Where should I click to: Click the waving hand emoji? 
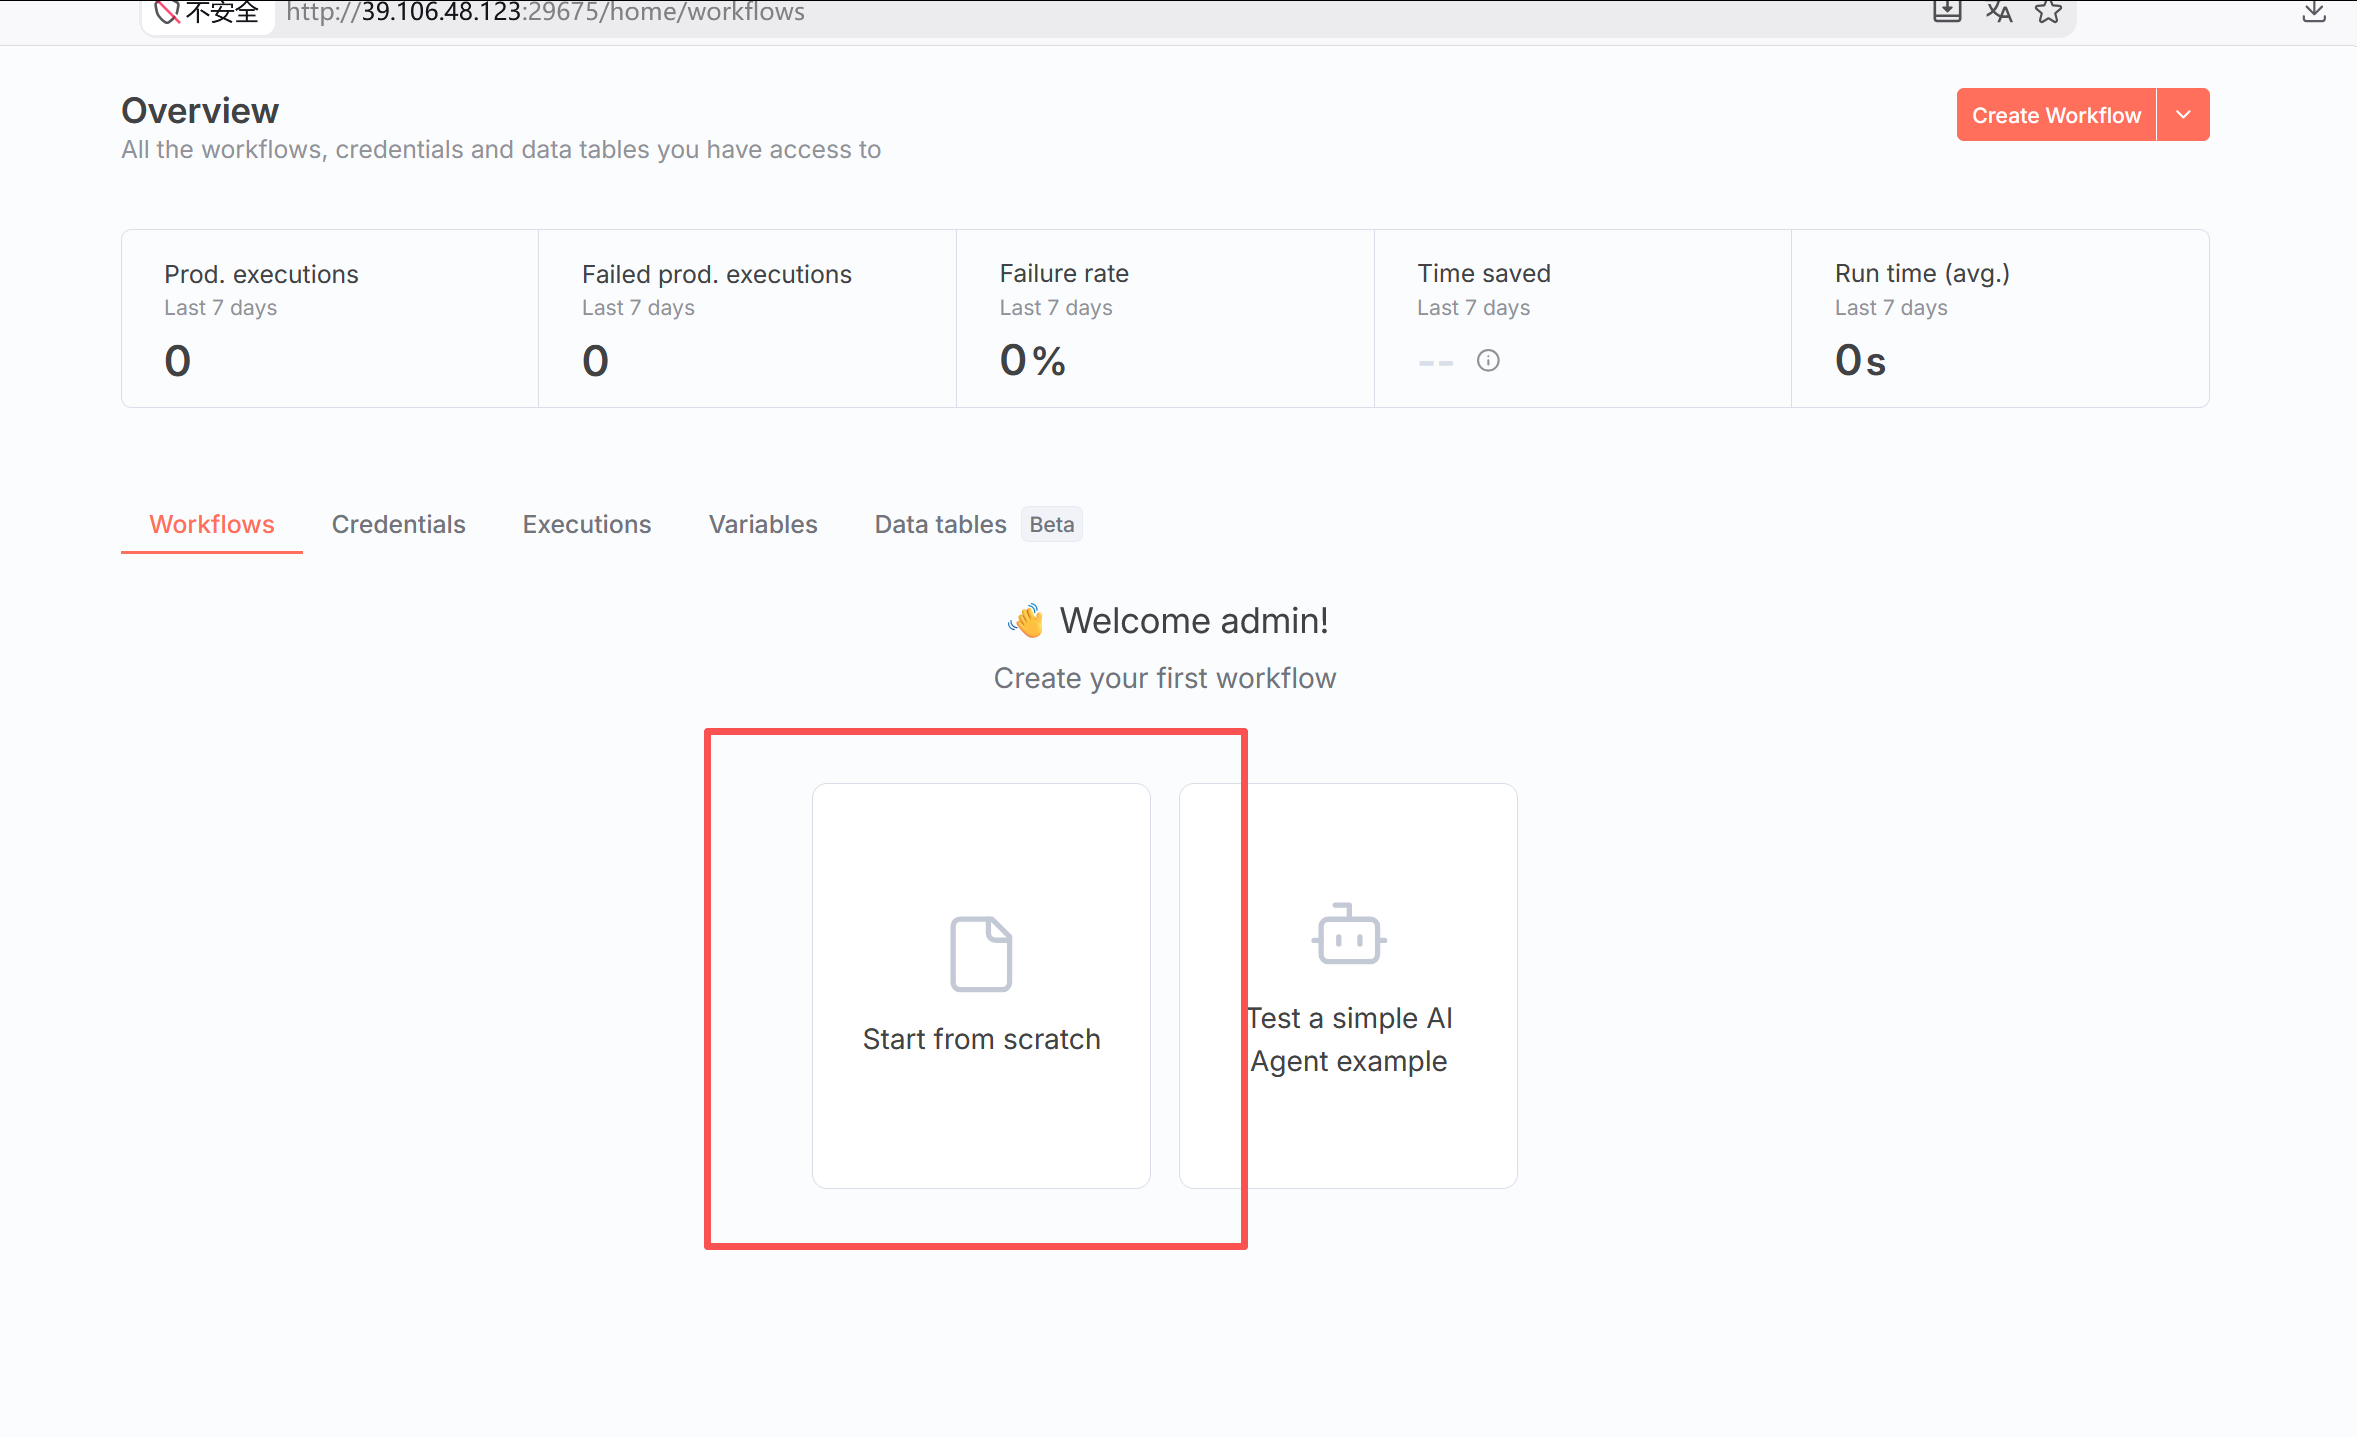pyautogui.click(x=1026, y=621)
